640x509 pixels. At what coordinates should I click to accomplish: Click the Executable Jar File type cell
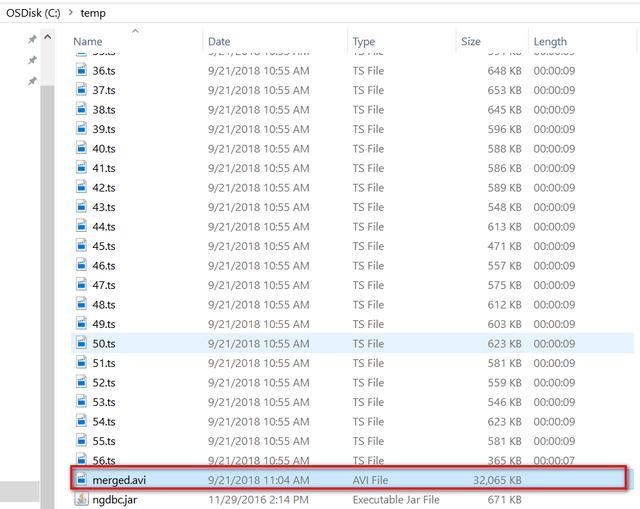pyautogui.click(x=396, y=500)
